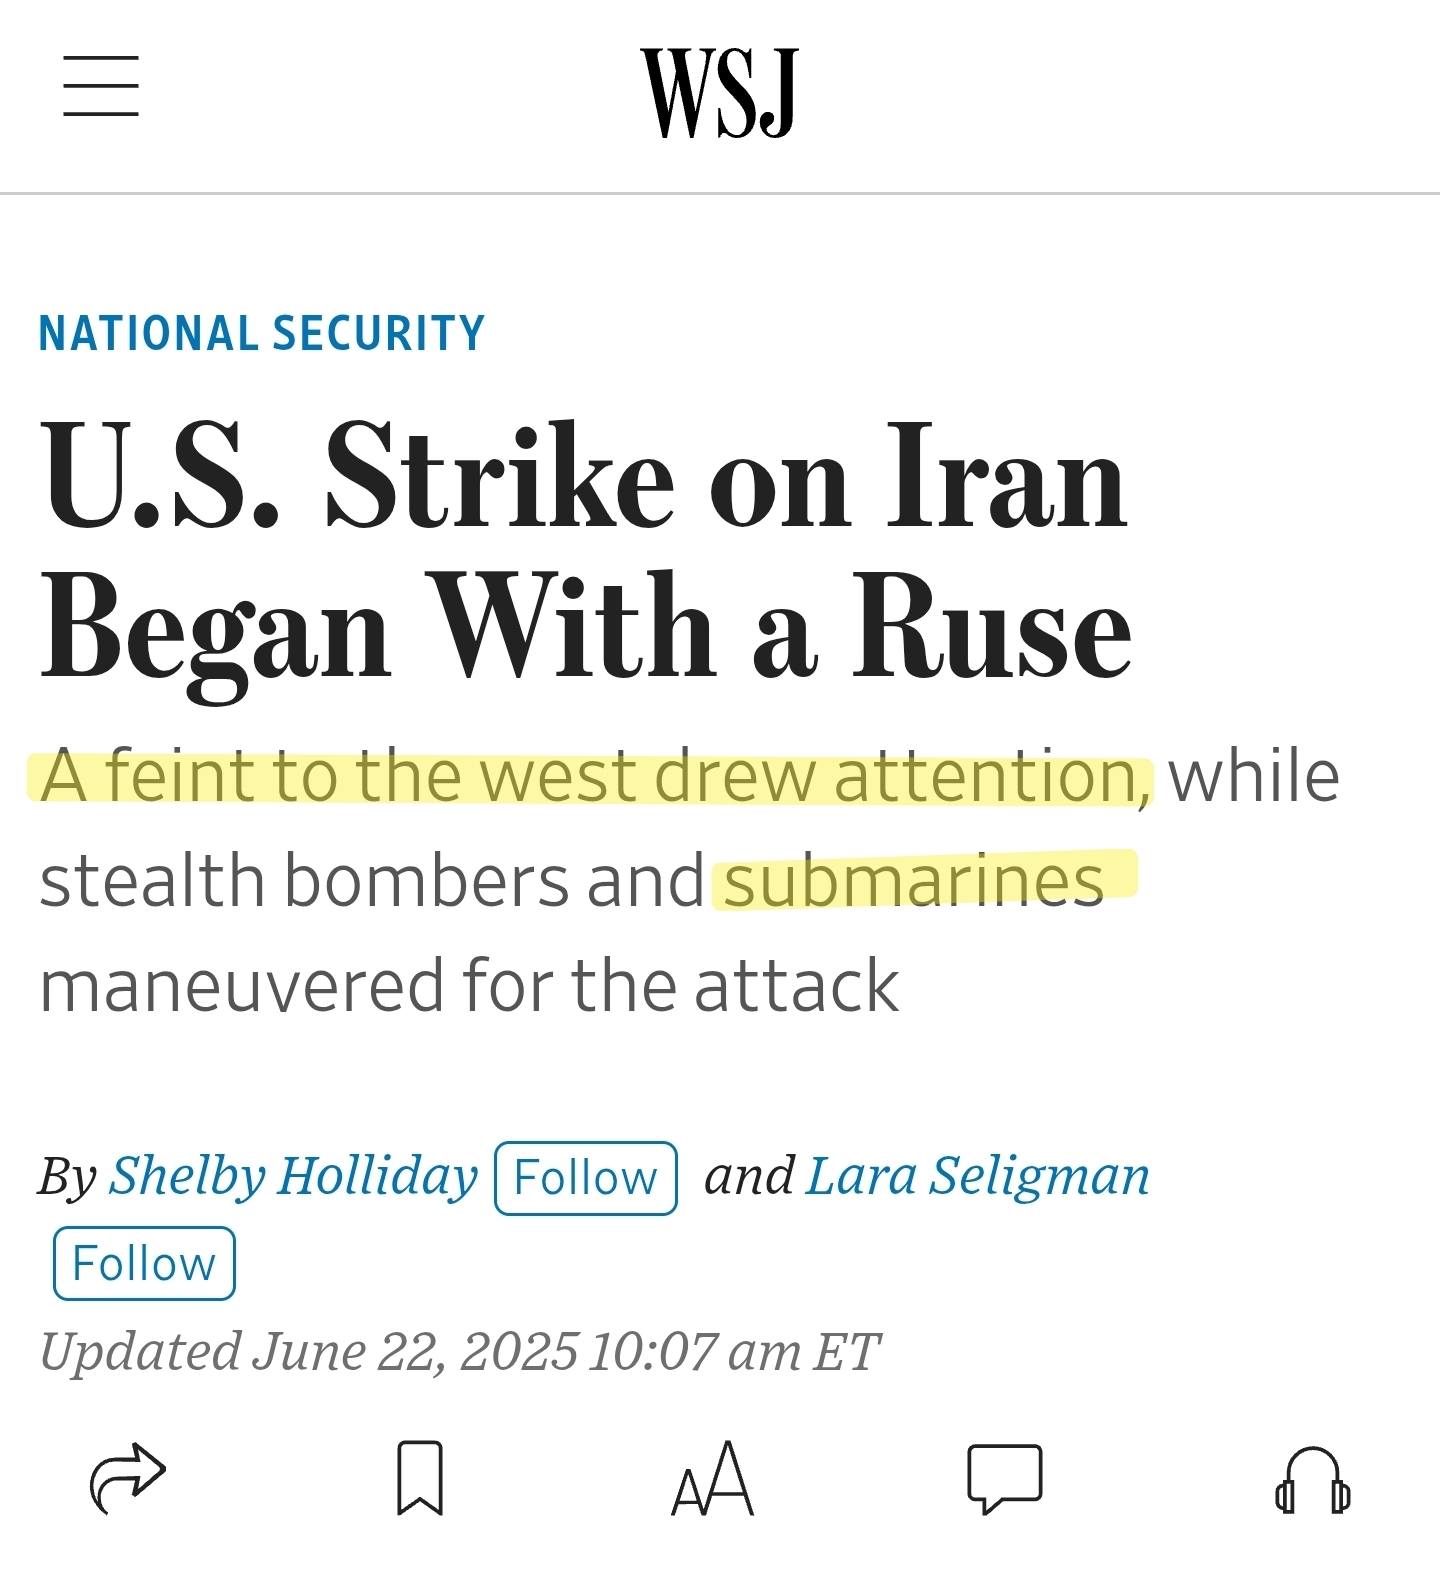Viewport: 1440px width, 1593px height.
Task: Click the headline "U.S. Strike on Iran"
Action: coord(584,473)
